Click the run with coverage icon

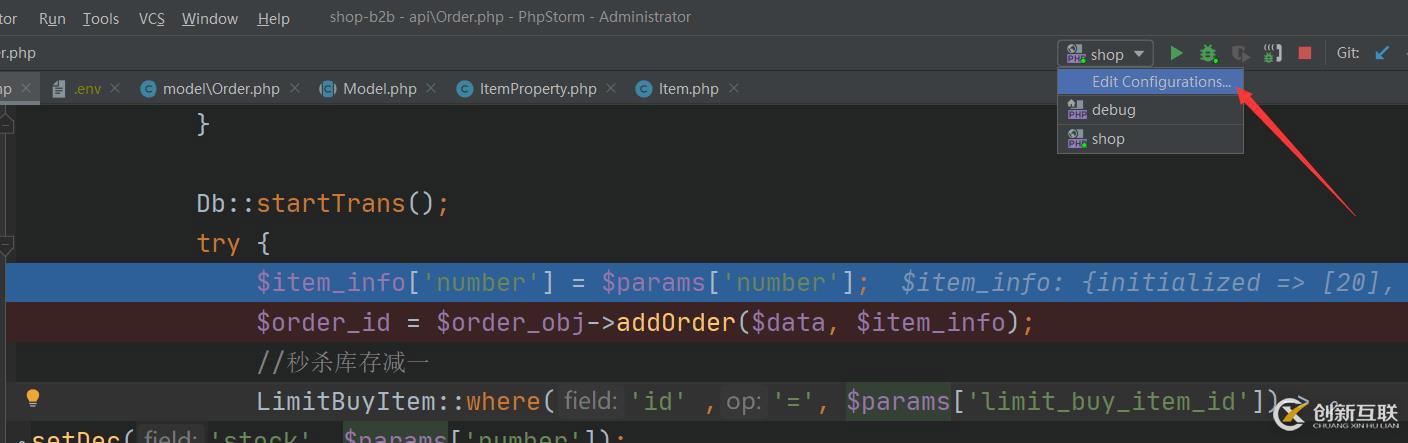[1240, 53]
